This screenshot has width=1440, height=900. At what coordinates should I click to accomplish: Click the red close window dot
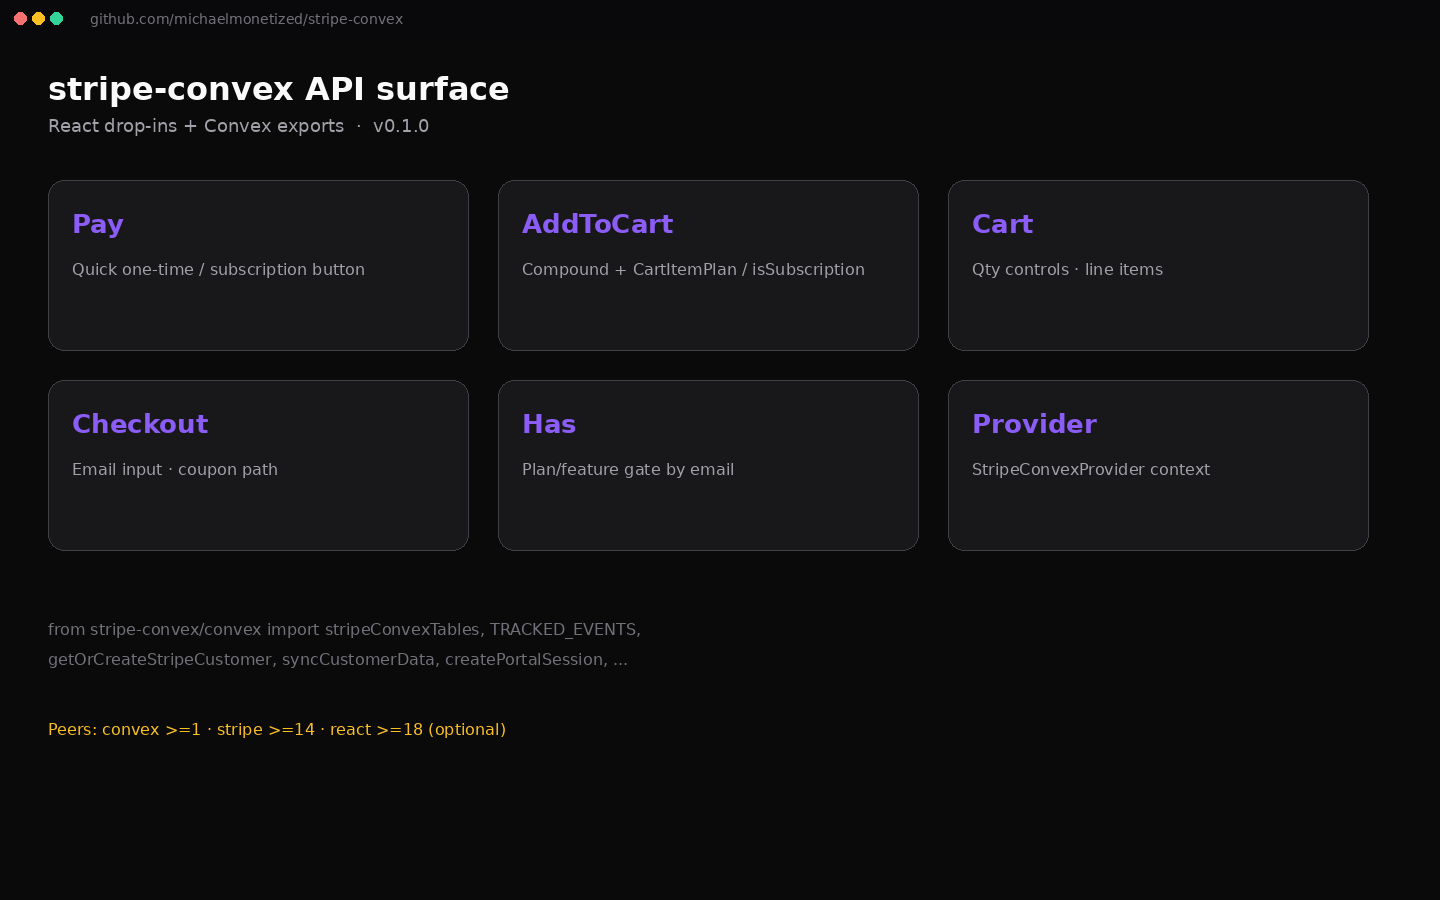(20, 19)
